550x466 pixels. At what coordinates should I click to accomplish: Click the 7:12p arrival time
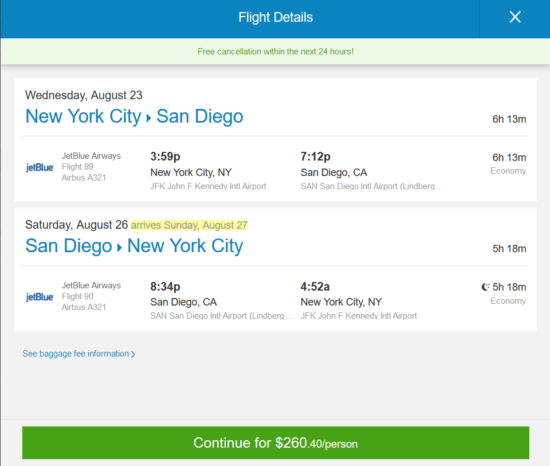pos(315,156)
